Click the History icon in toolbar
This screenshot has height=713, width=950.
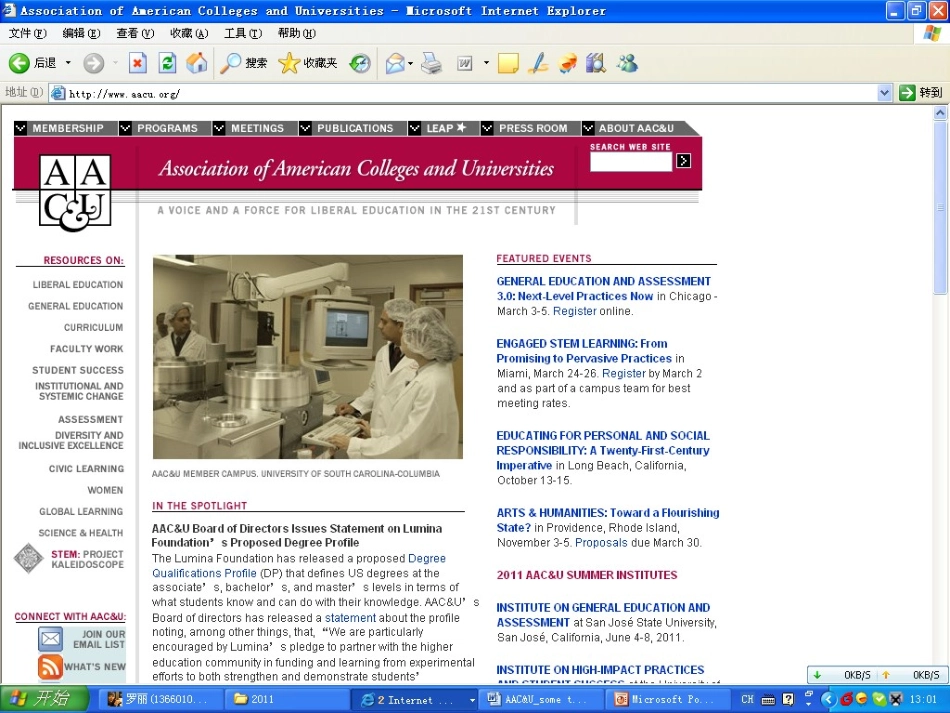point(360,62)
